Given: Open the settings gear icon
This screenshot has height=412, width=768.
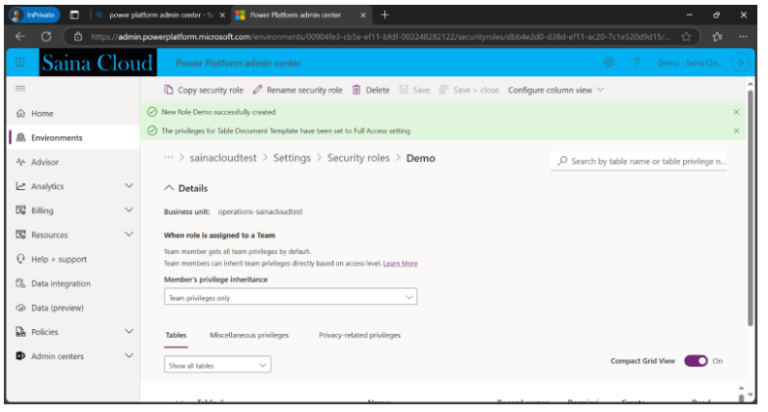Looking at the screenshot, I should tap(609, 63).
